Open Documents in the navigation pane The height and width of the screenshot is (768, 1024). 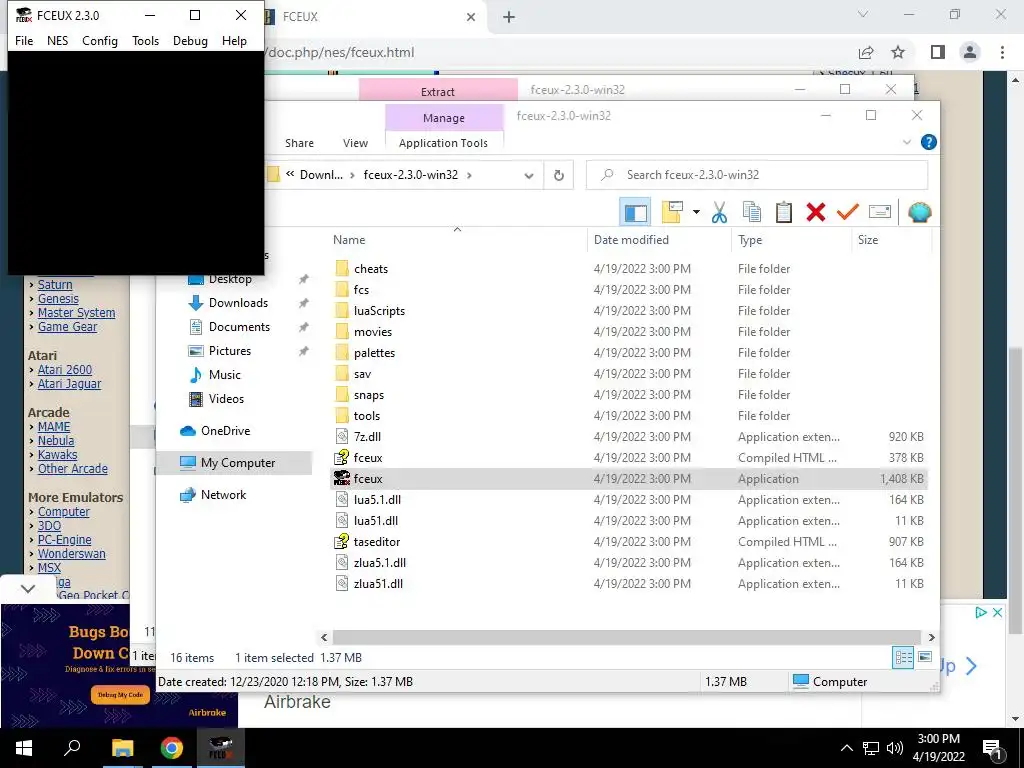239,327
